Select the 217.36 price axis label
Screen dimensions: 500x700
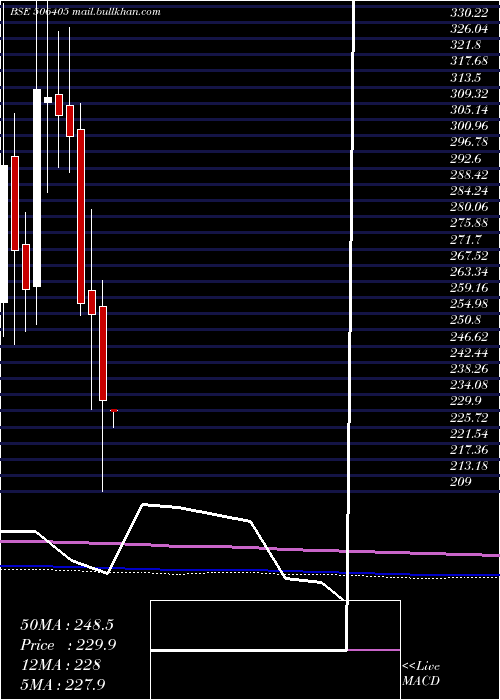click(x=469, y=450)
